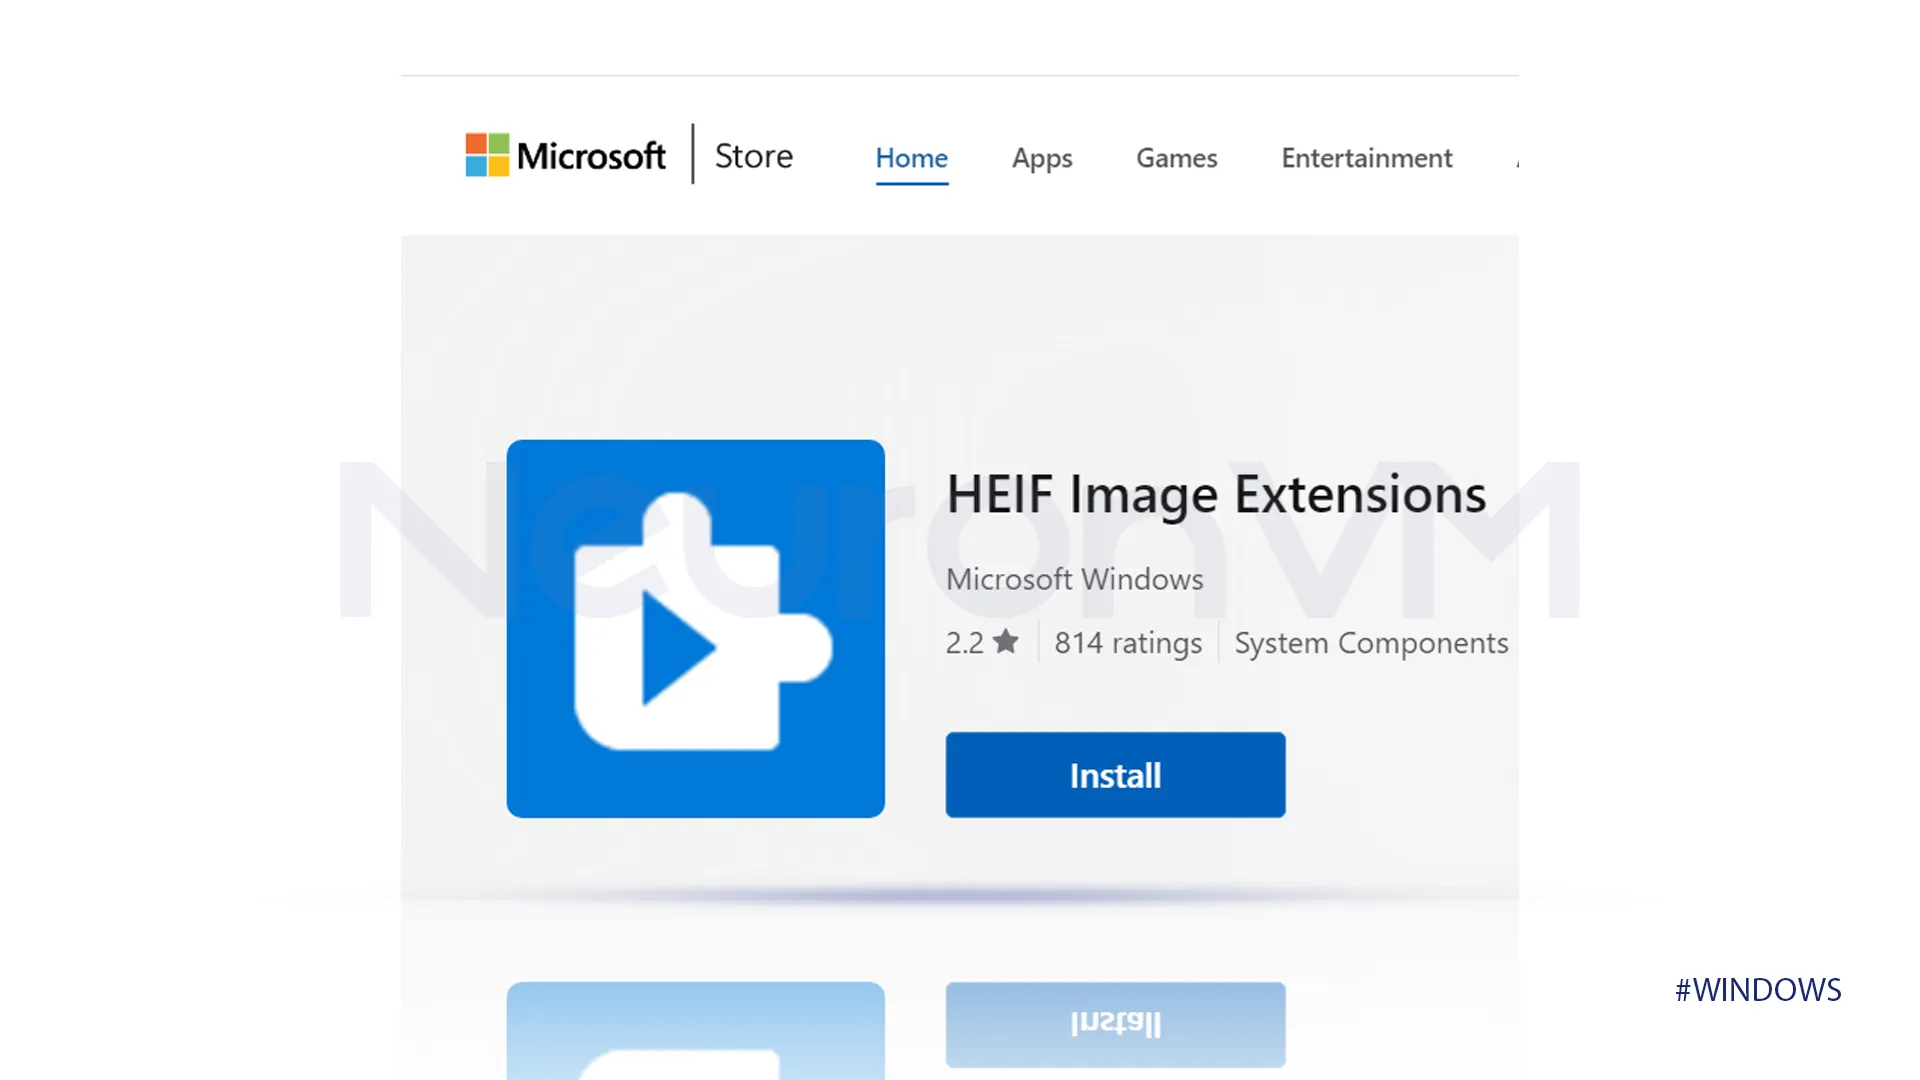
Task: Click the Install button for HEIF Extensions
Action: pos(1114,774)
